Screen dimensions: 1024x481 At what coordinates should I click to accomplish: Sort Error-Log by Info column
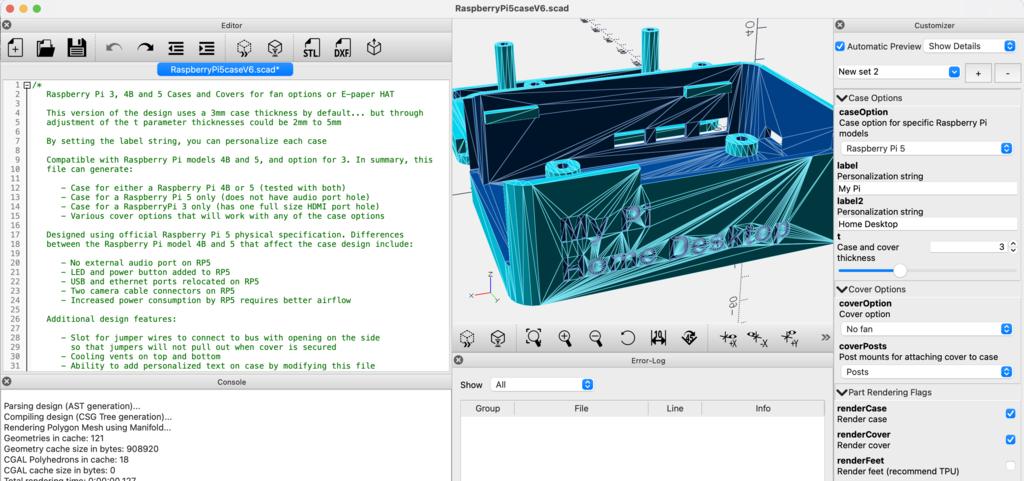point(763,409)
